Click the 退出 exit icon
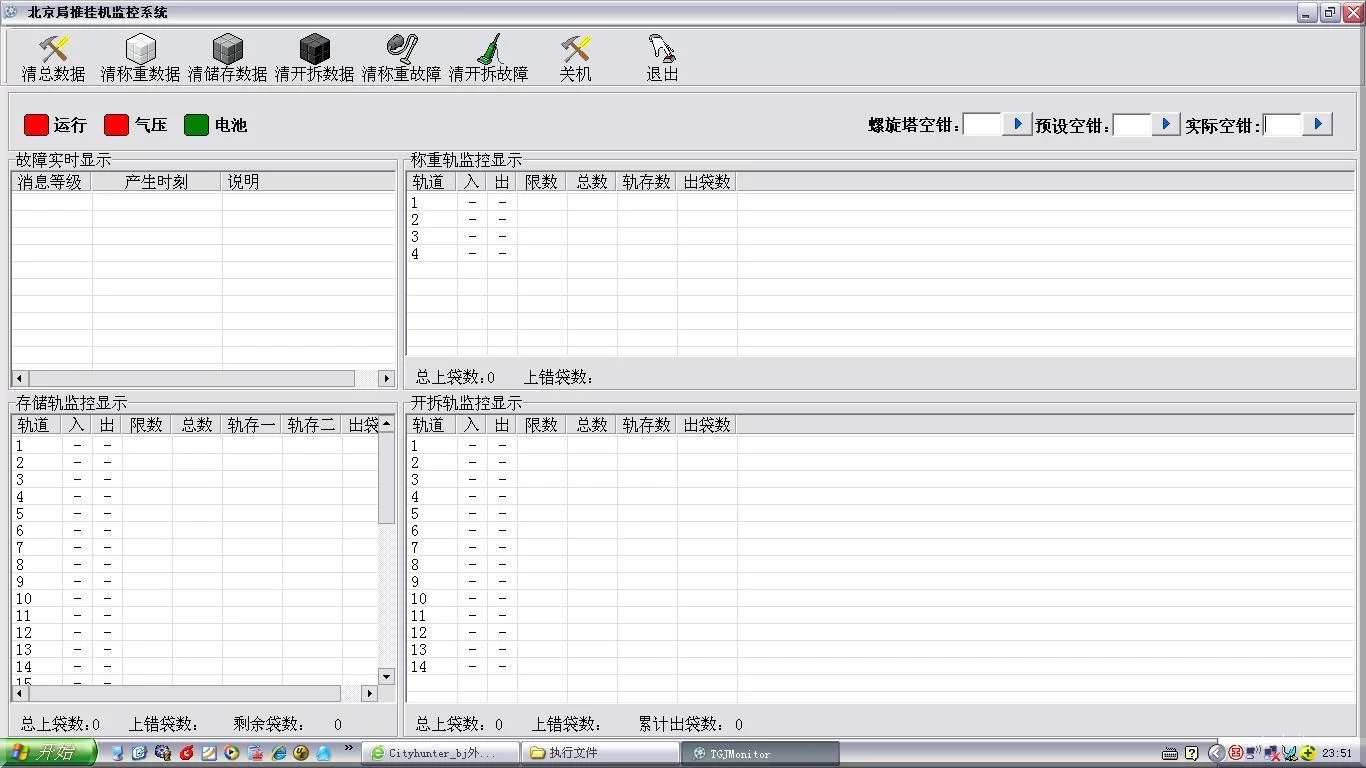This screenshot has height=768, width=1366. [662, 48]
